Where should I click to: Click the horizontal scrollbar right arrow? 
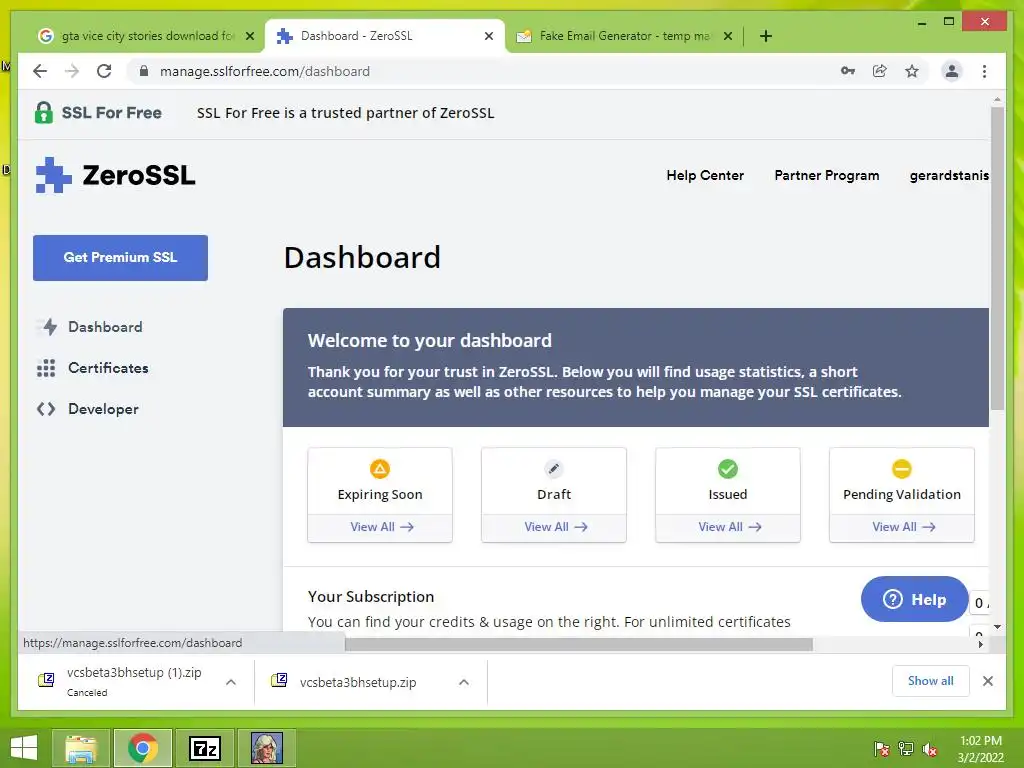click(x=980, y=644)
